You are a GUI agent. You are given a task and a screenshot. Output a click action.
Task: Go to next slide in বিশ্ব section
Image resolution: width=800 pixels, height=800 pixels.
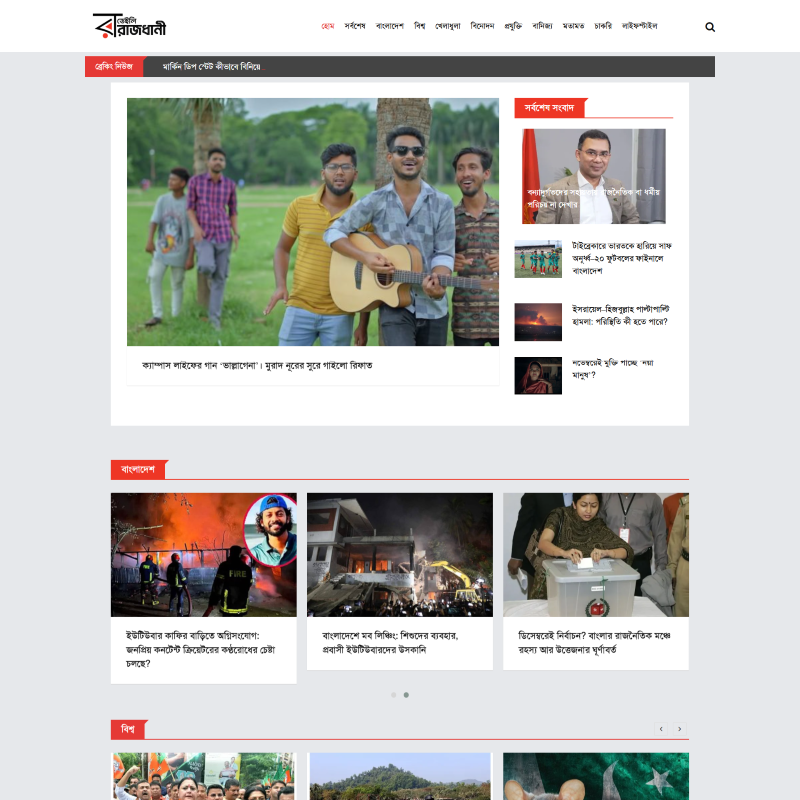[679, 729]
